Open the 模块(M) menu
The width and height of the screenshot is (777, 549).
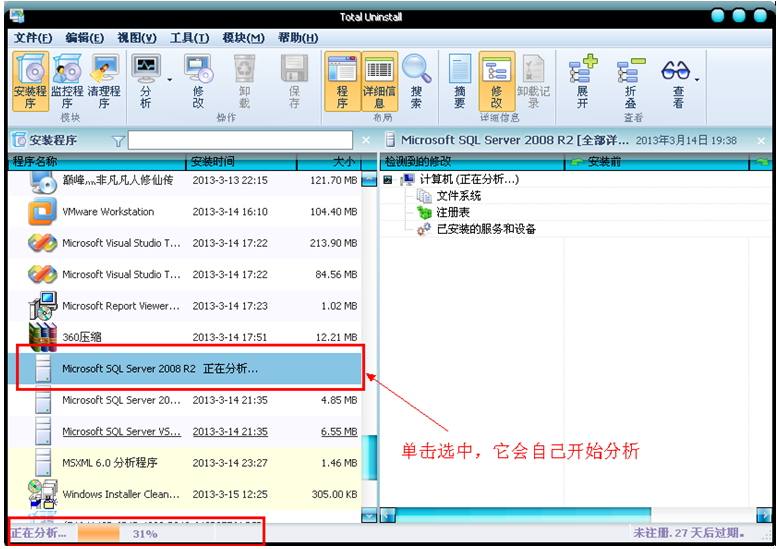point(243,38)
